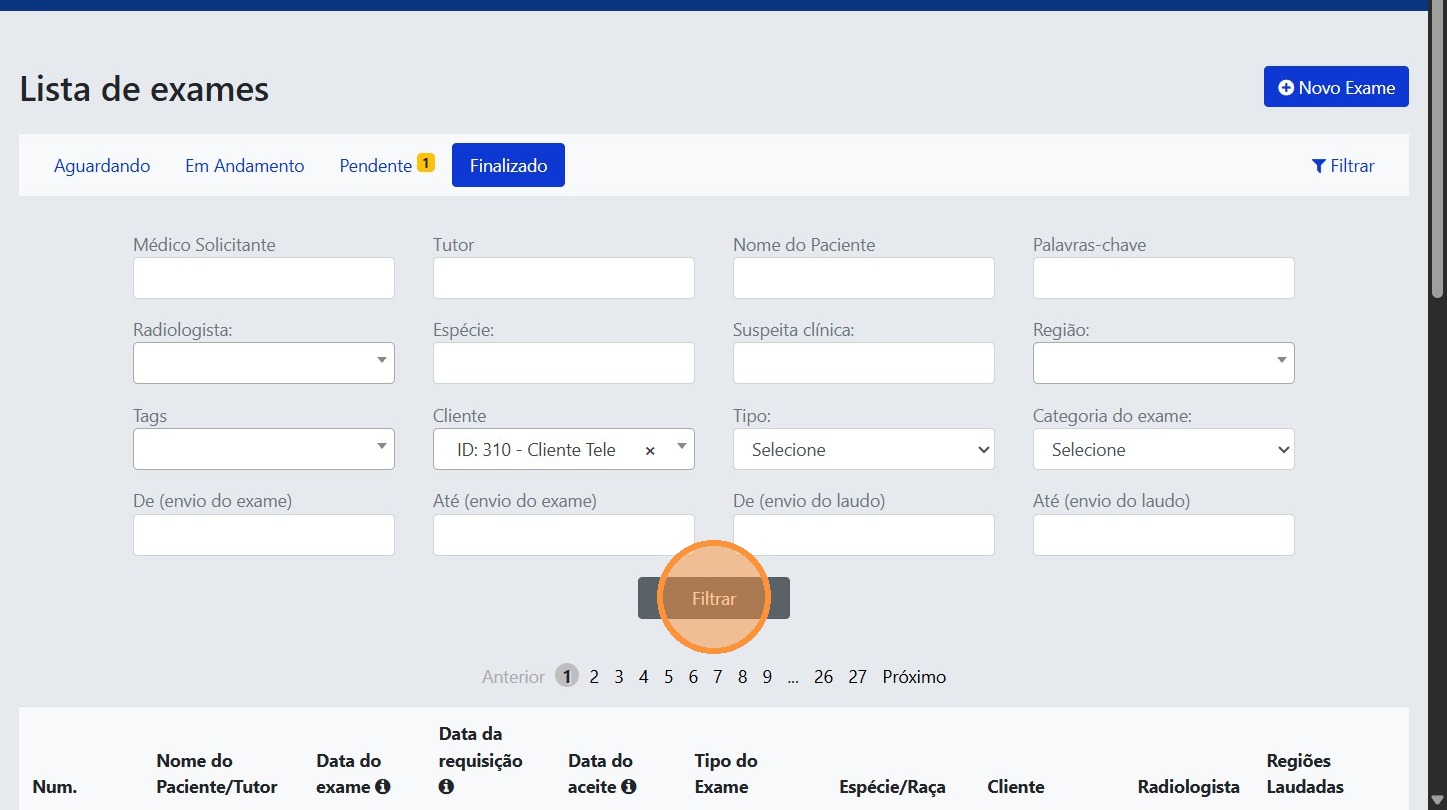Click info icon next to Data do exame
This screenshot has height=810, width=1447.
(382, 787)
